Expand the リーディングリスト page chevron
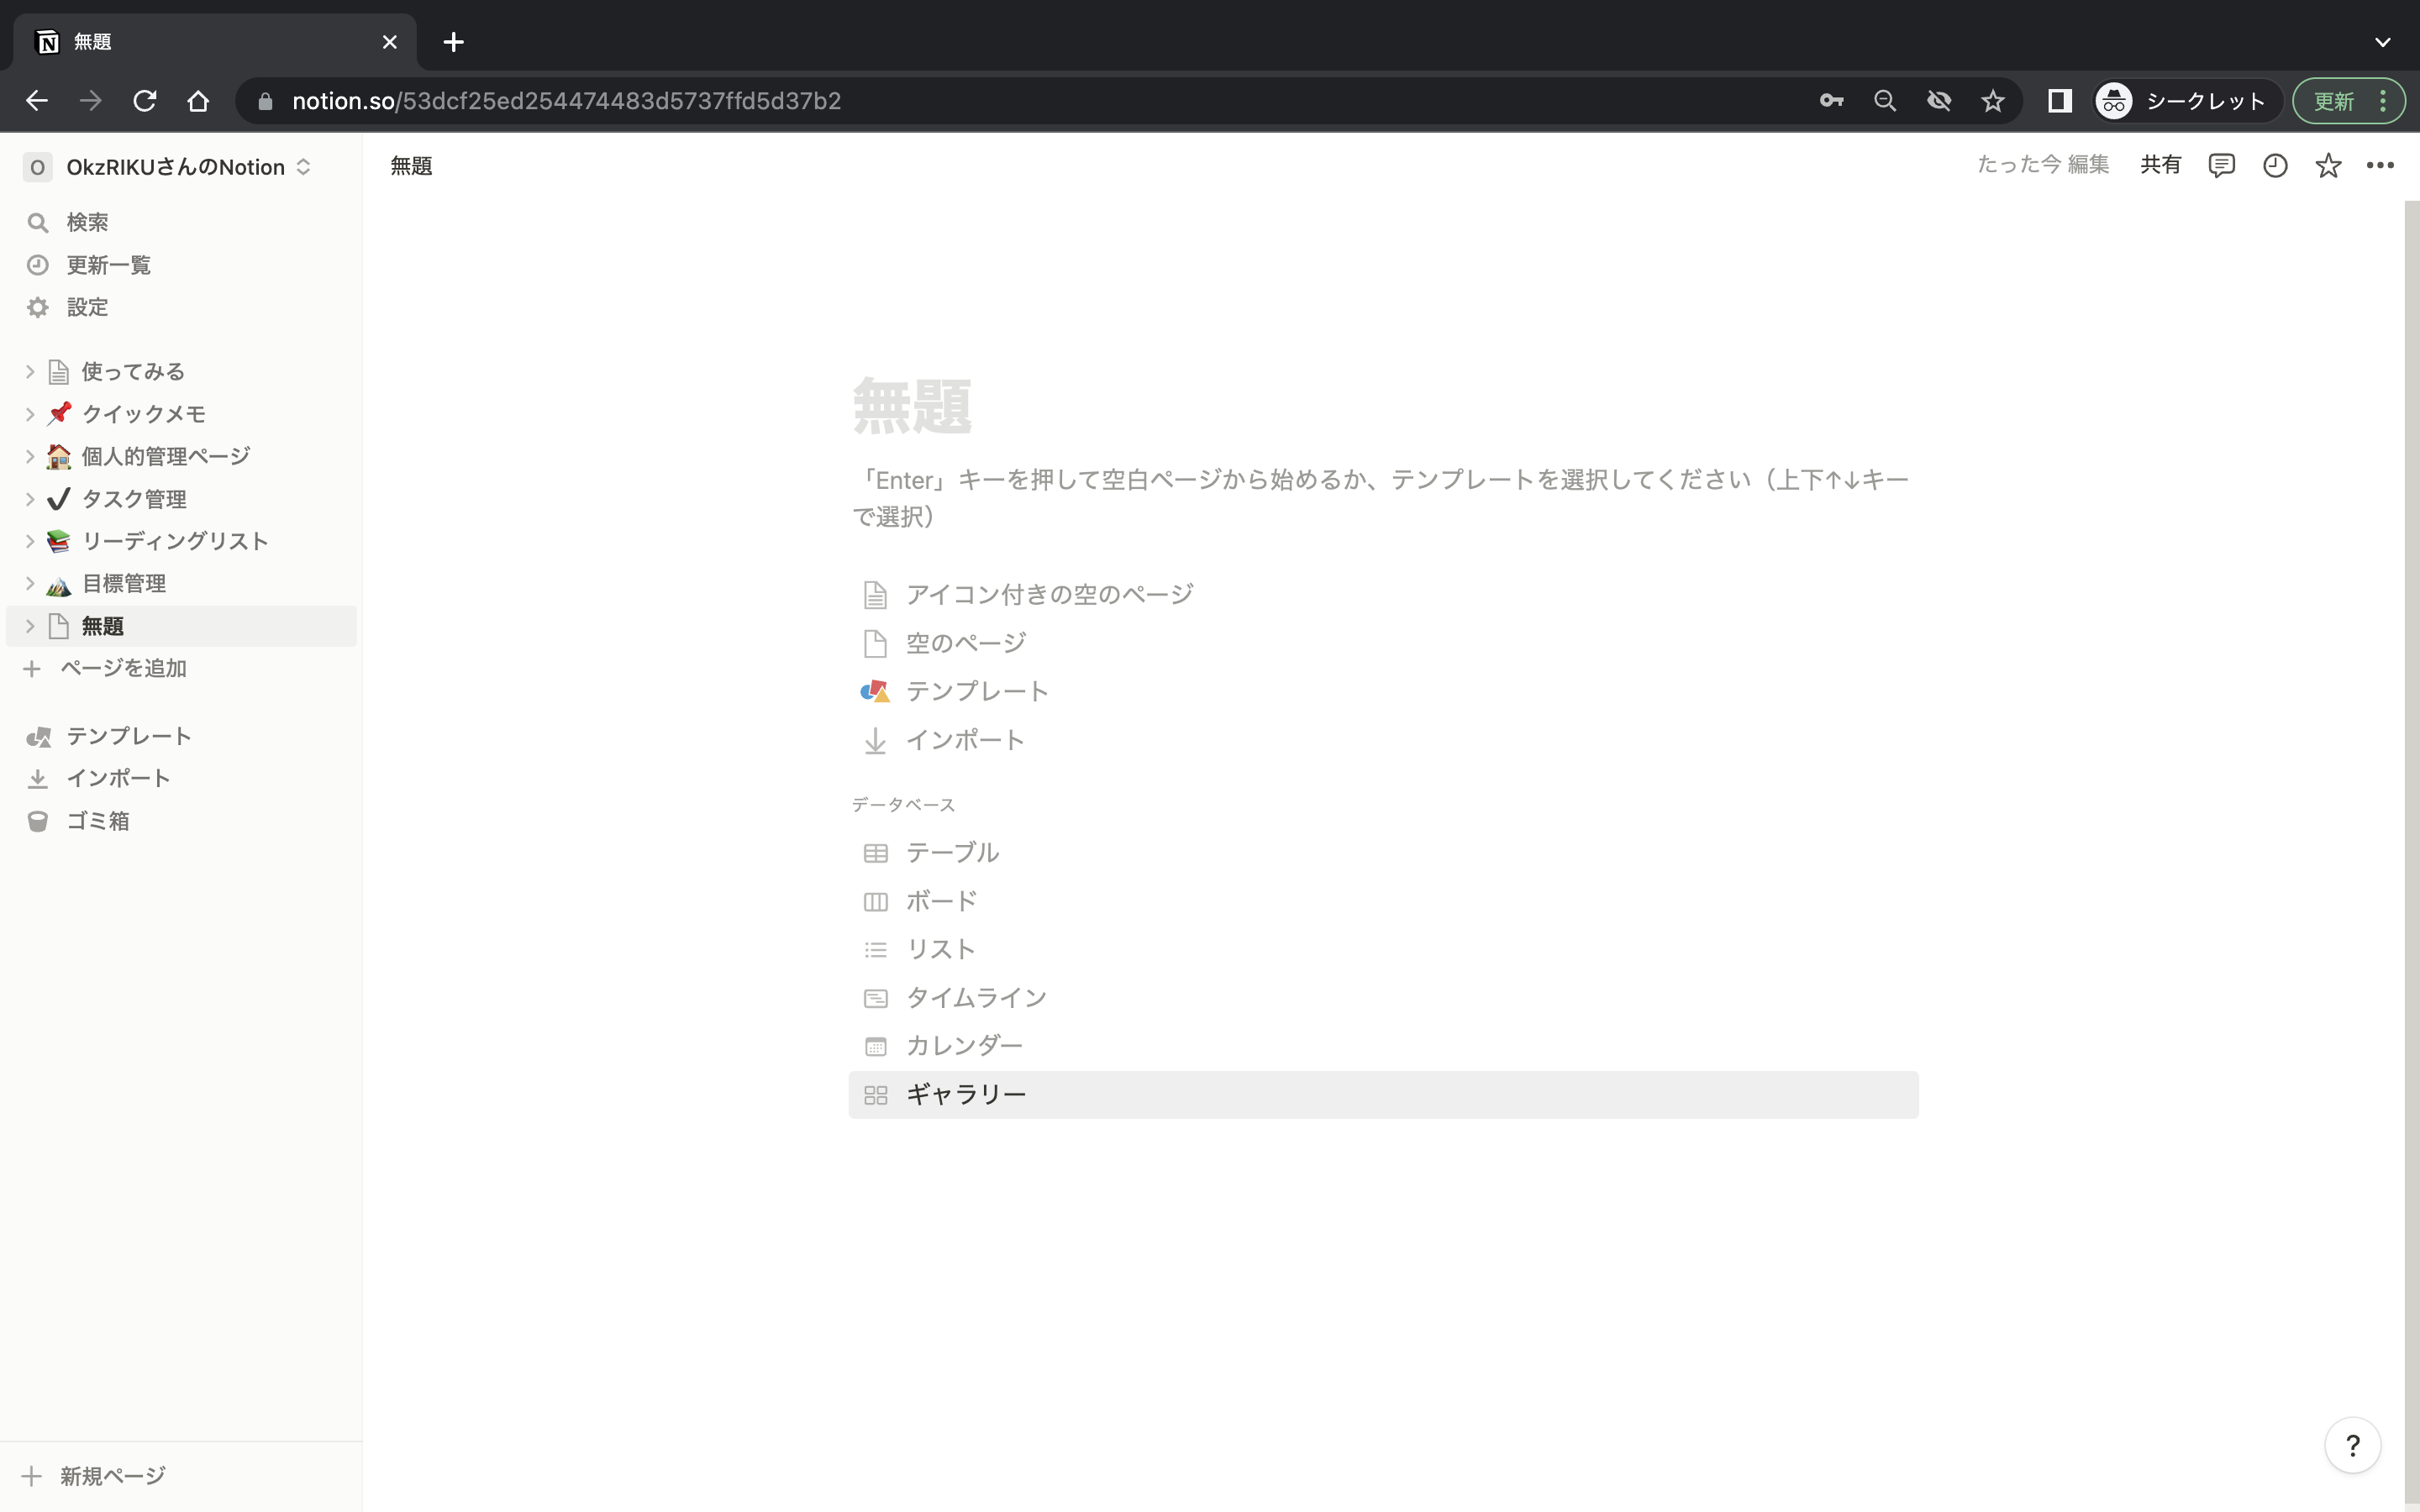Image resolution: width=2420 pixels, height=1512 pixels. [x=30, y=541]
